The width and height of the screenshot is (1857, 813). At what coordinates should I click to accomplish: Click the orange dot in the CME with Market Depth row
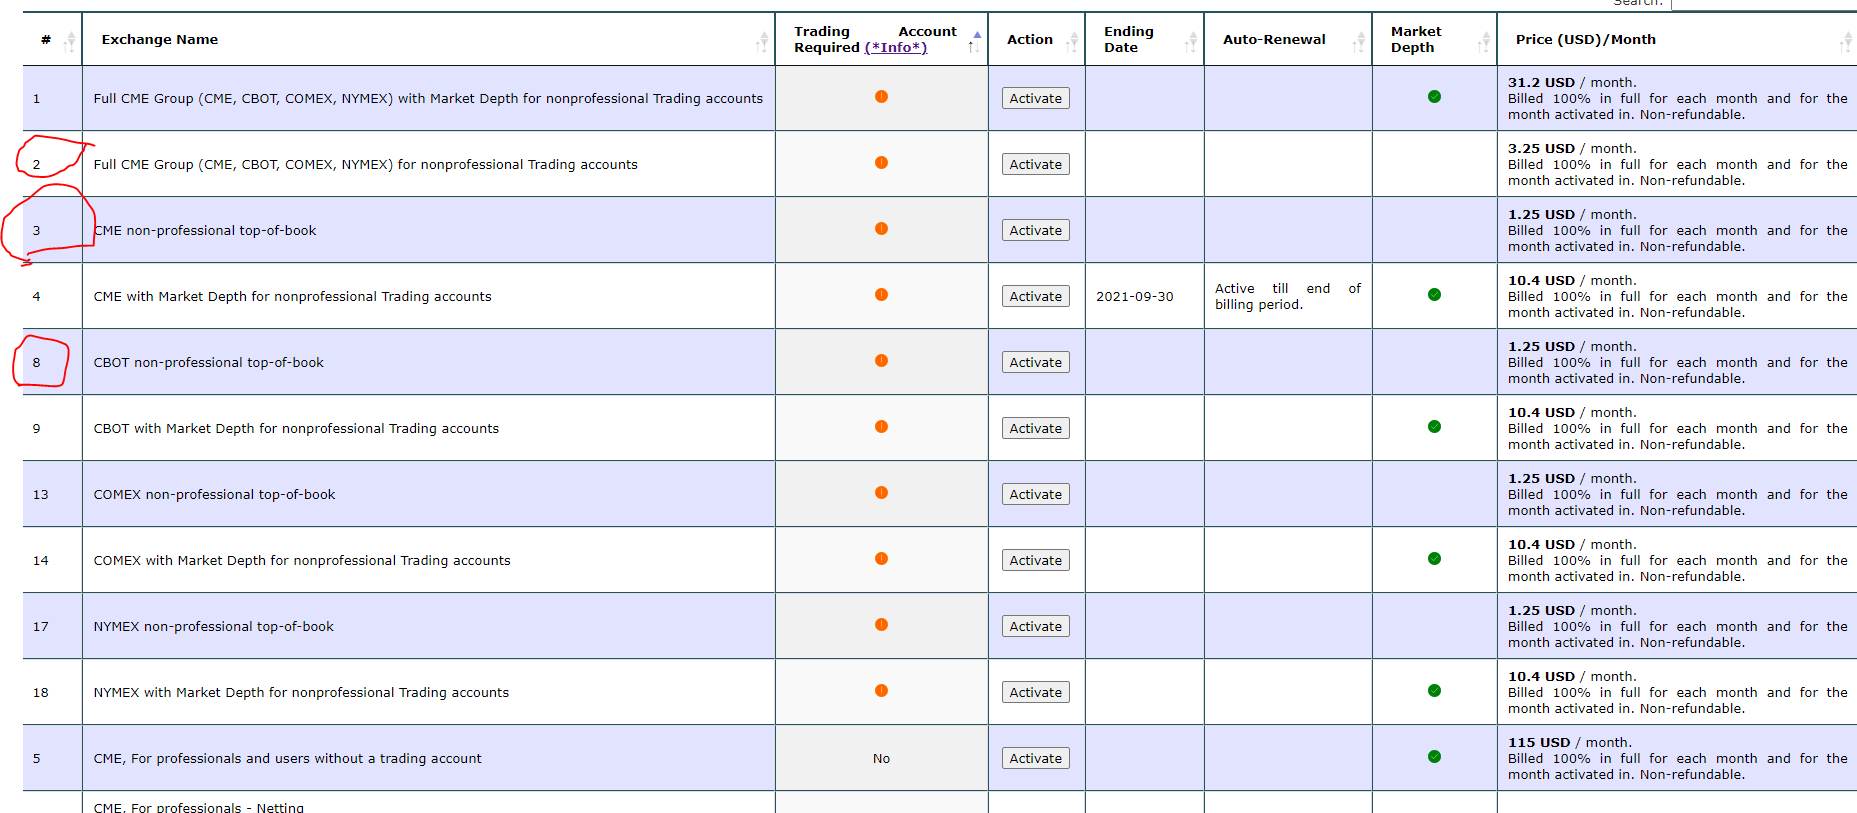point(881,295)
